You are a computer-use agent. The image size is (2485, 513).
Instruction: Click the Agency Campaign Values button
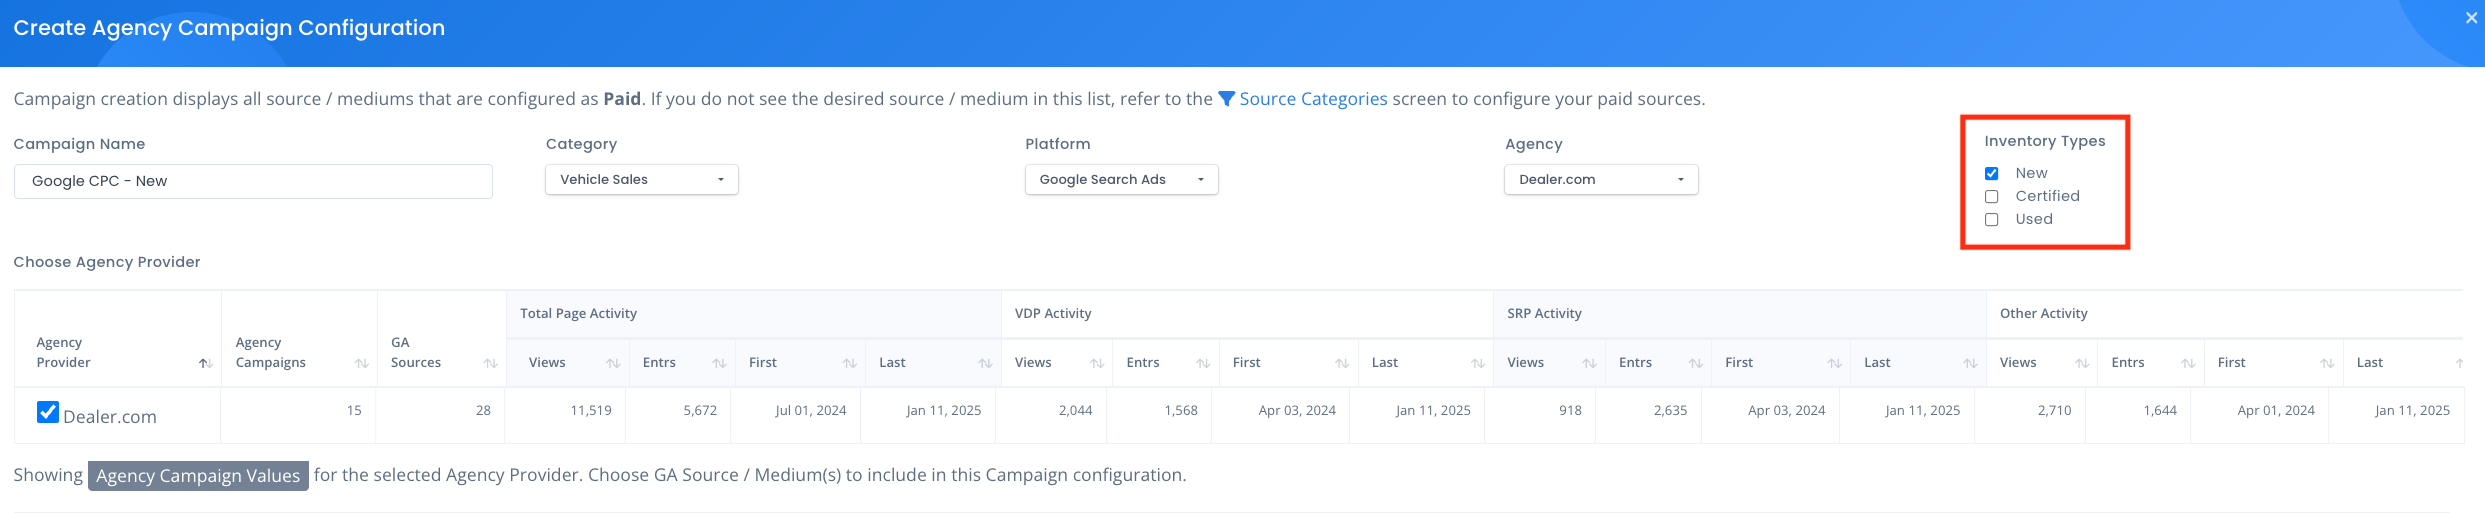click(198, 476)
